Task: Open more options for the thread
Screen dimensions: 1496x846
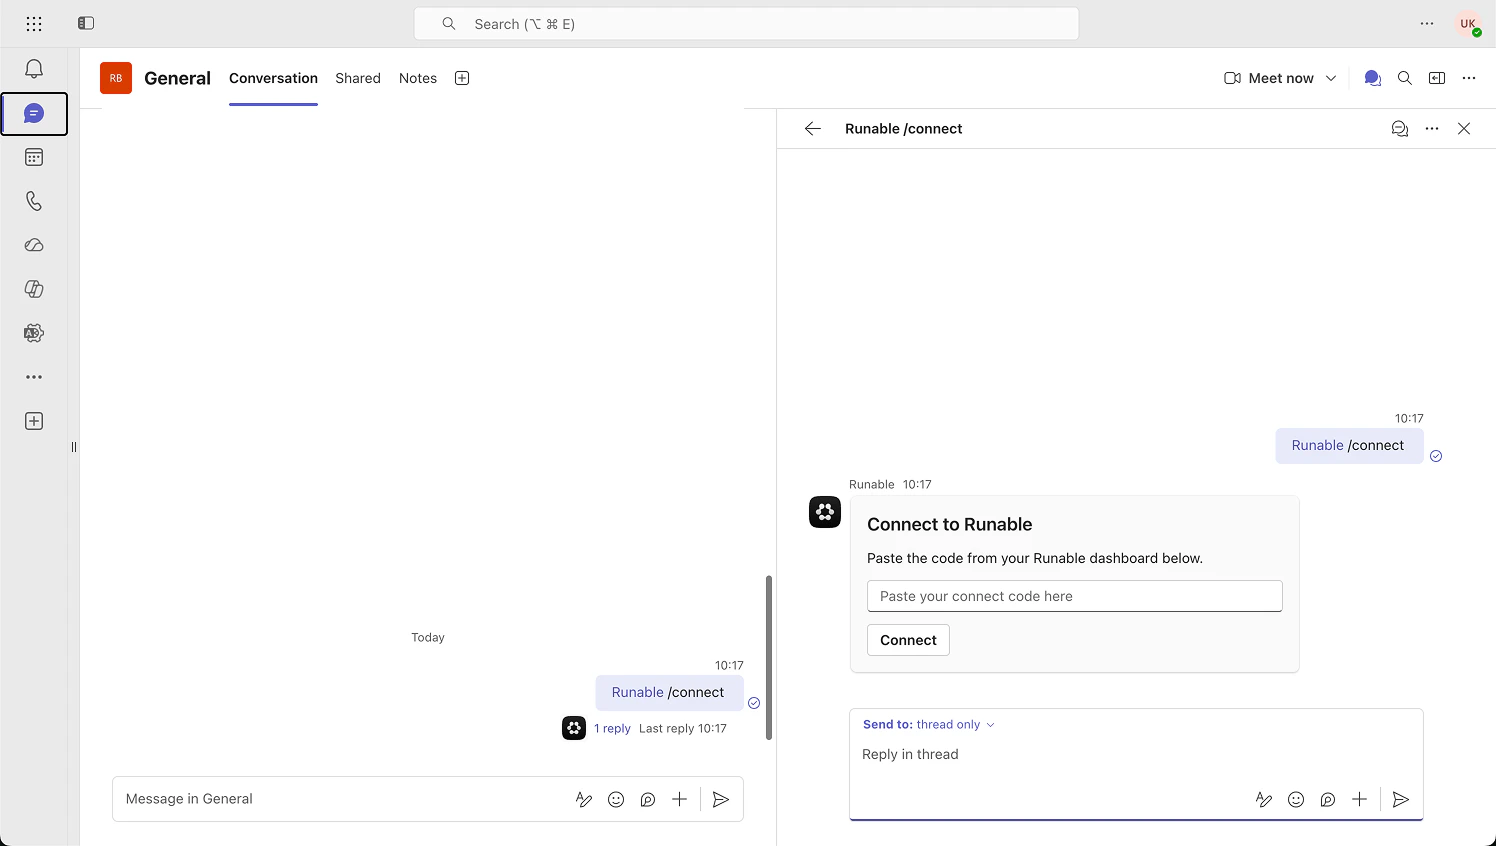Action: coord(1432,128)
